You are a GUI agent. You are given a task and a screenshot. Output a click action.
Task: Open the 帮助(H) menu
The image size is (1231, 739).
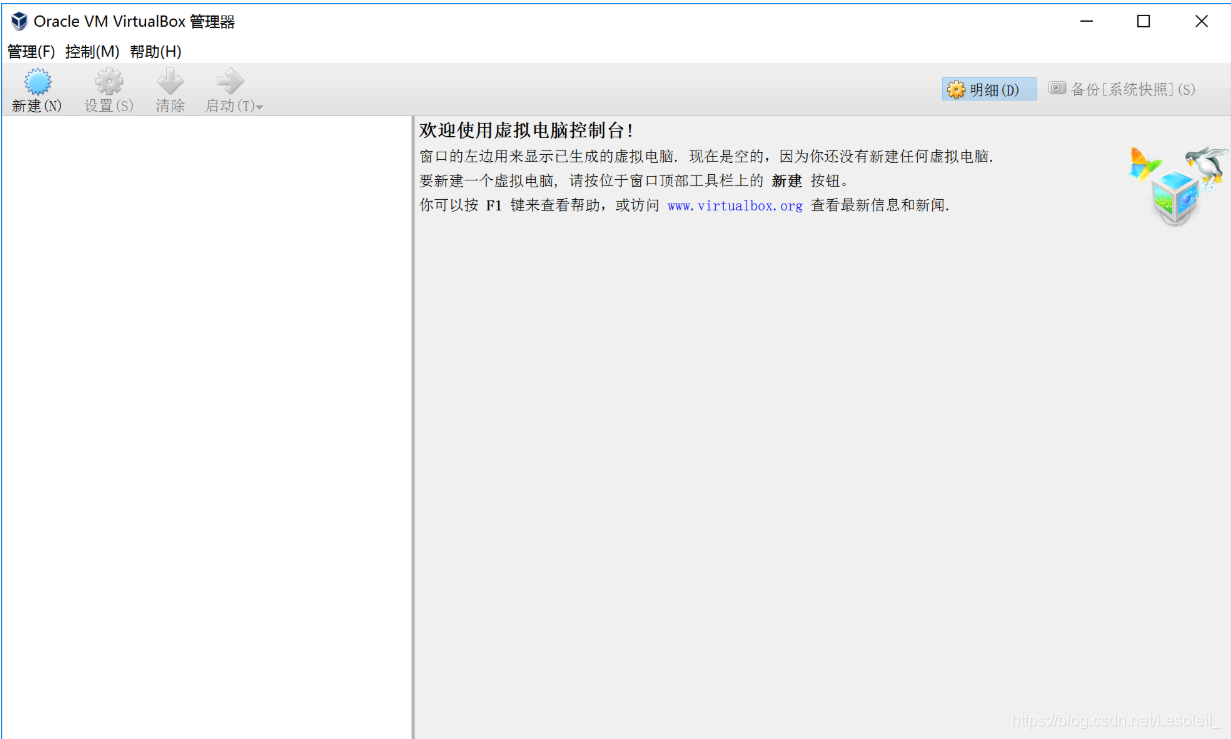[x=155, y=51]
